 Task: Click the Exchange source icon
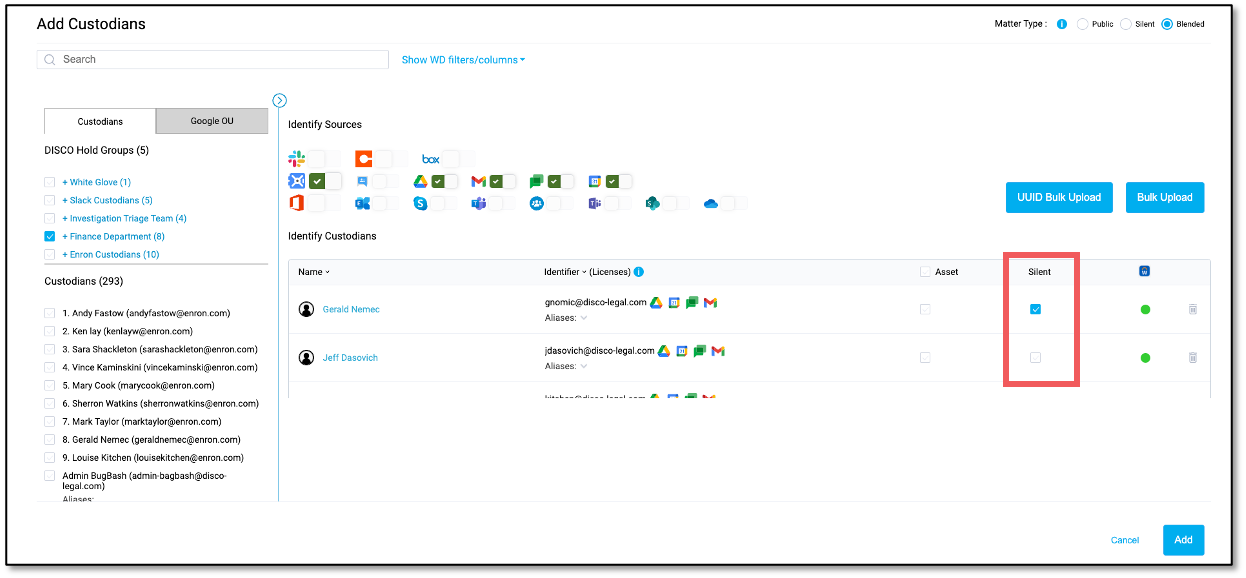(362, 203)
